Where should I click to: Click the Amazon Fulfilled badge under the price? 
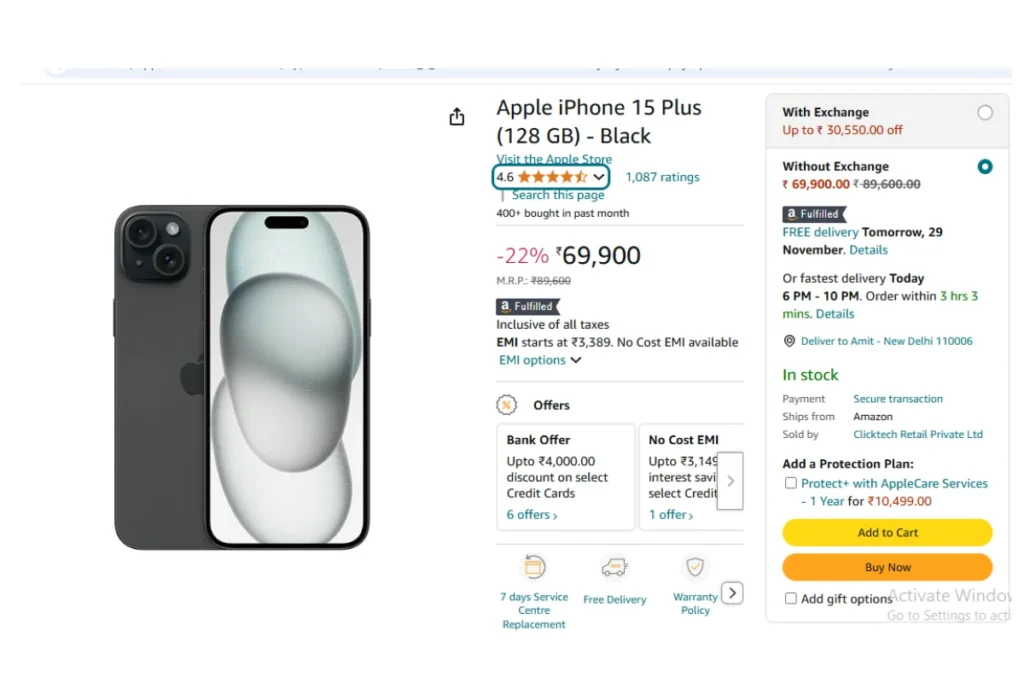pyautogui.click(x=528, y=306)
